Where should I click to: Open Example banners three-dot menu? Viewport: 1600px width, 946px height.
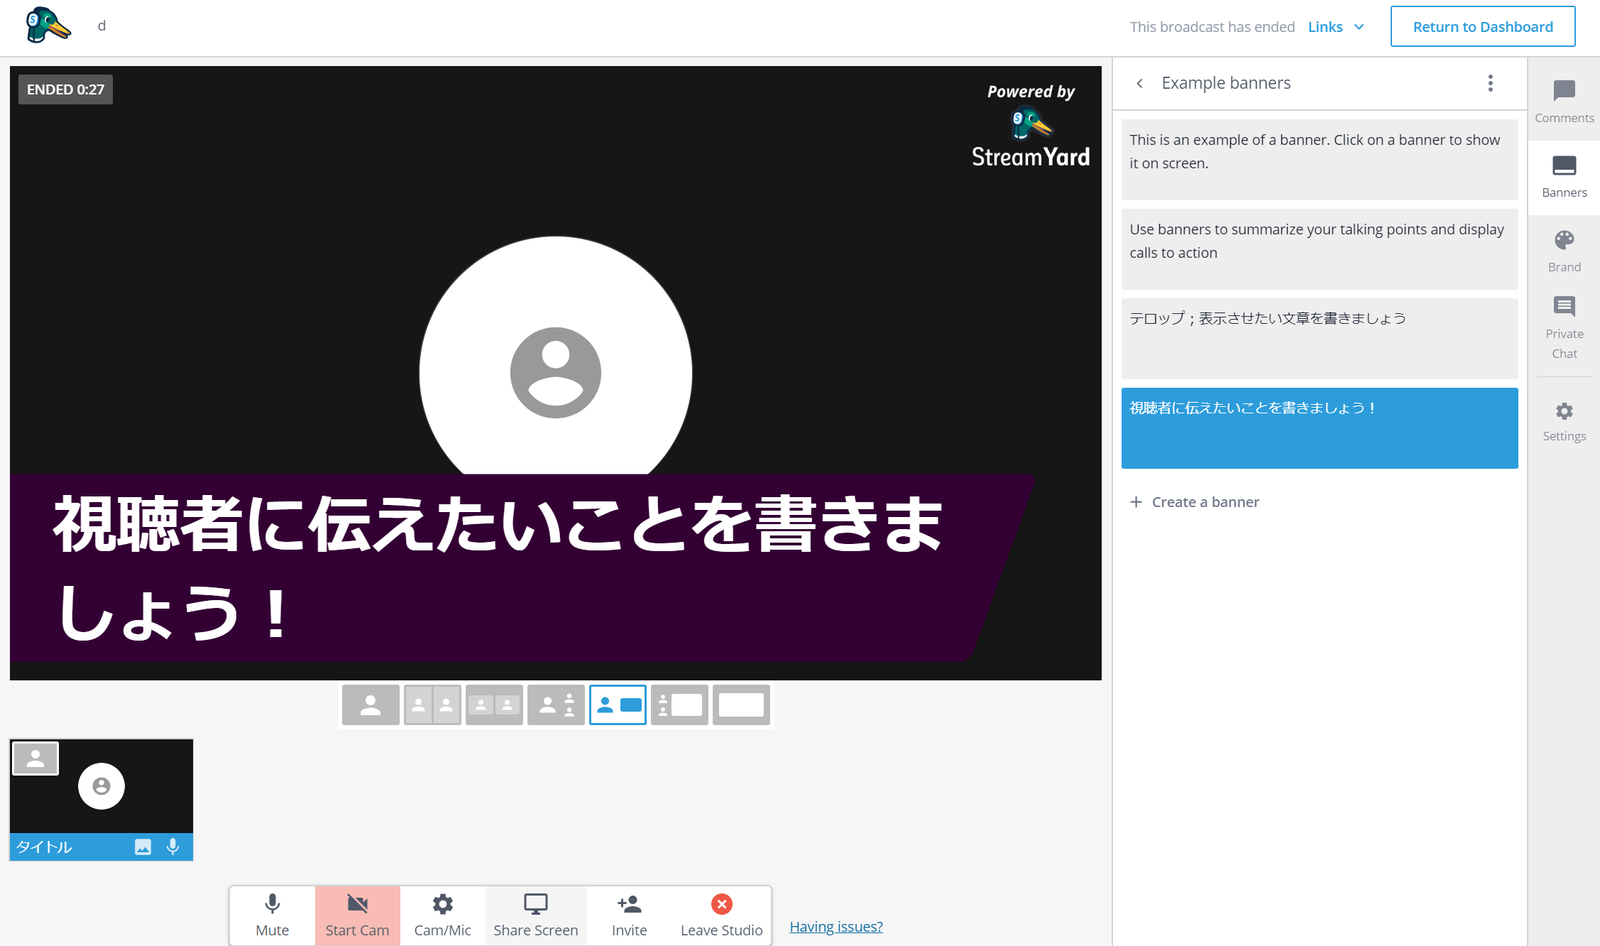[x=1490, y=83]
